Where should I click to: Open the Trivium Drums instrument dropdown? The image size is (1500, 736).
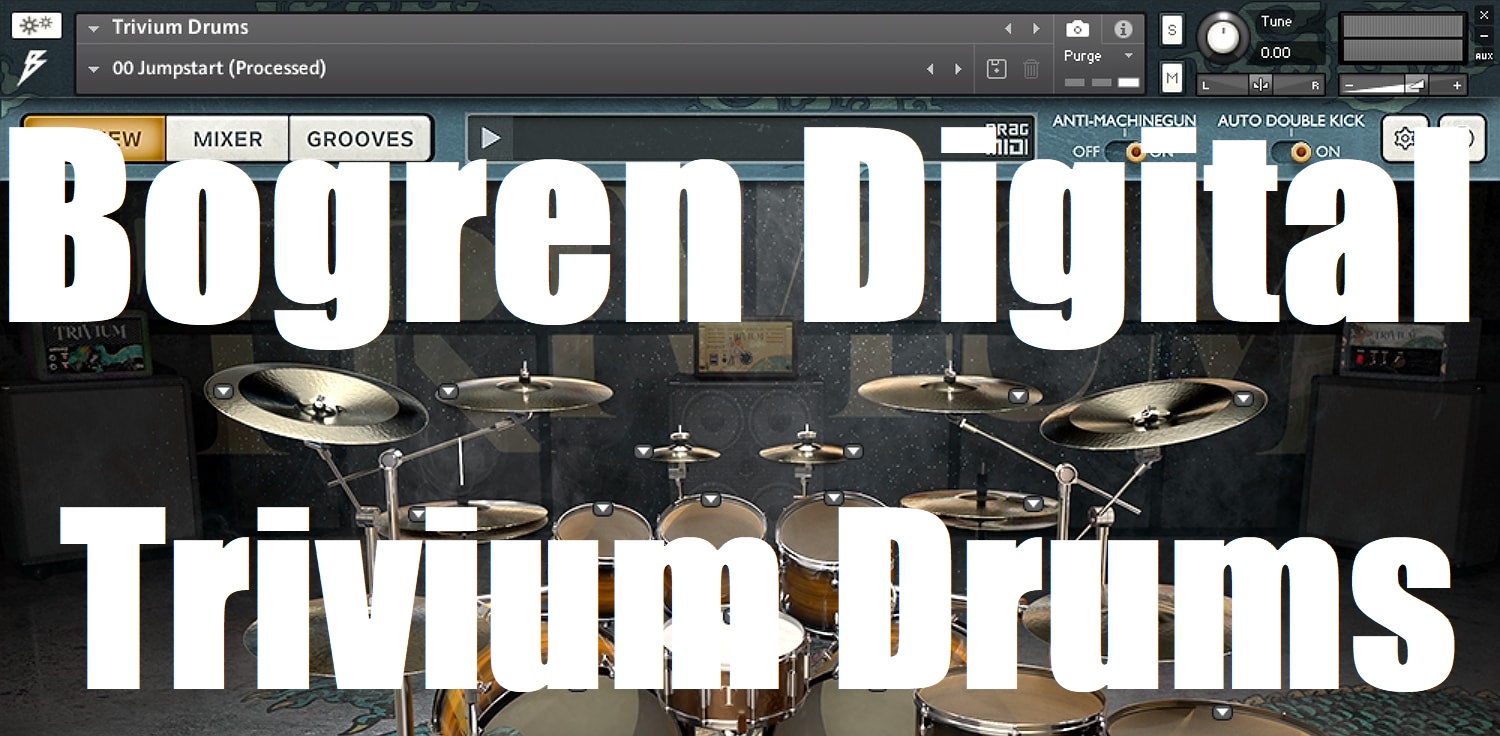click(x=94, y=28)
